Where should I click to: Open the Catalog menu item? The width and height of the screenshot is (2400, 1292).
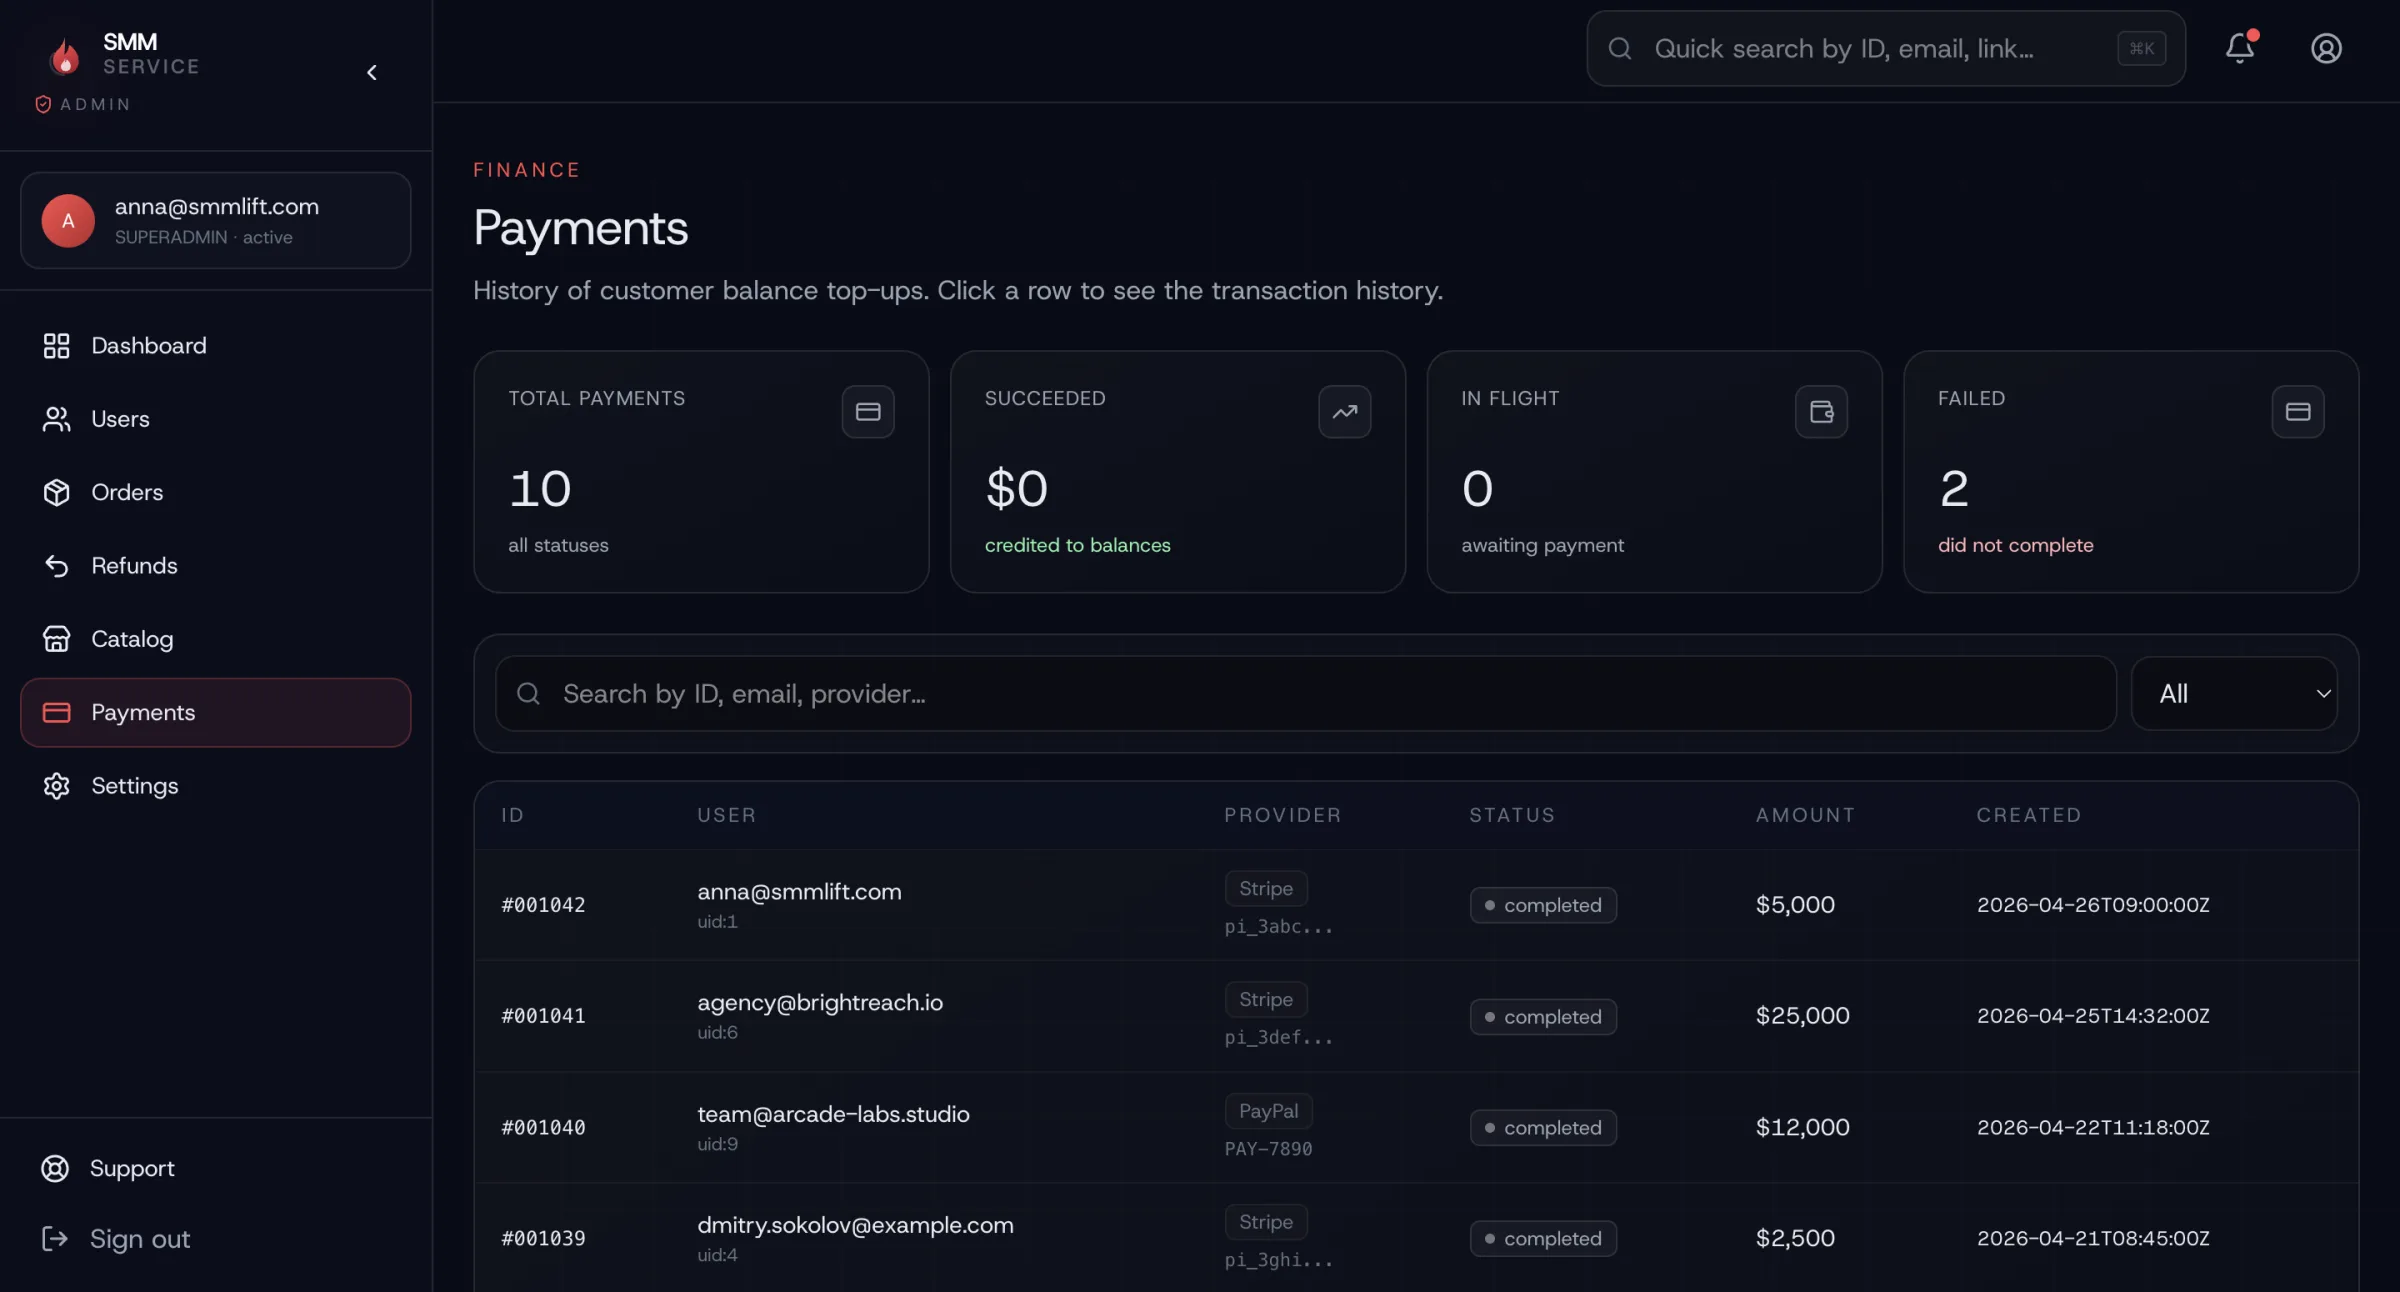131,639
